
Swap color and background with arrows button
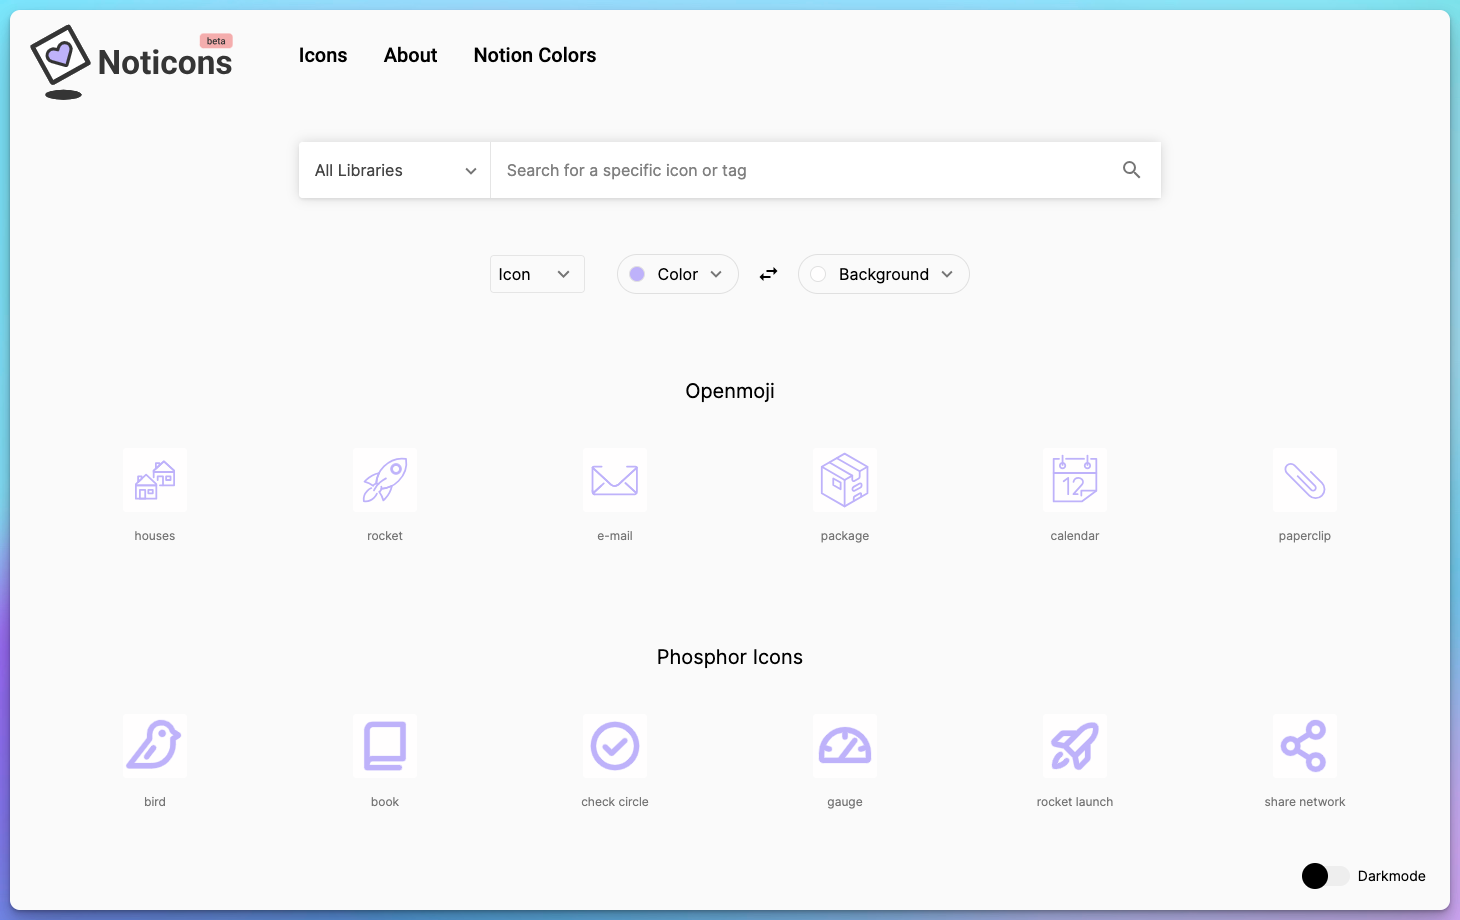[768, 274]
